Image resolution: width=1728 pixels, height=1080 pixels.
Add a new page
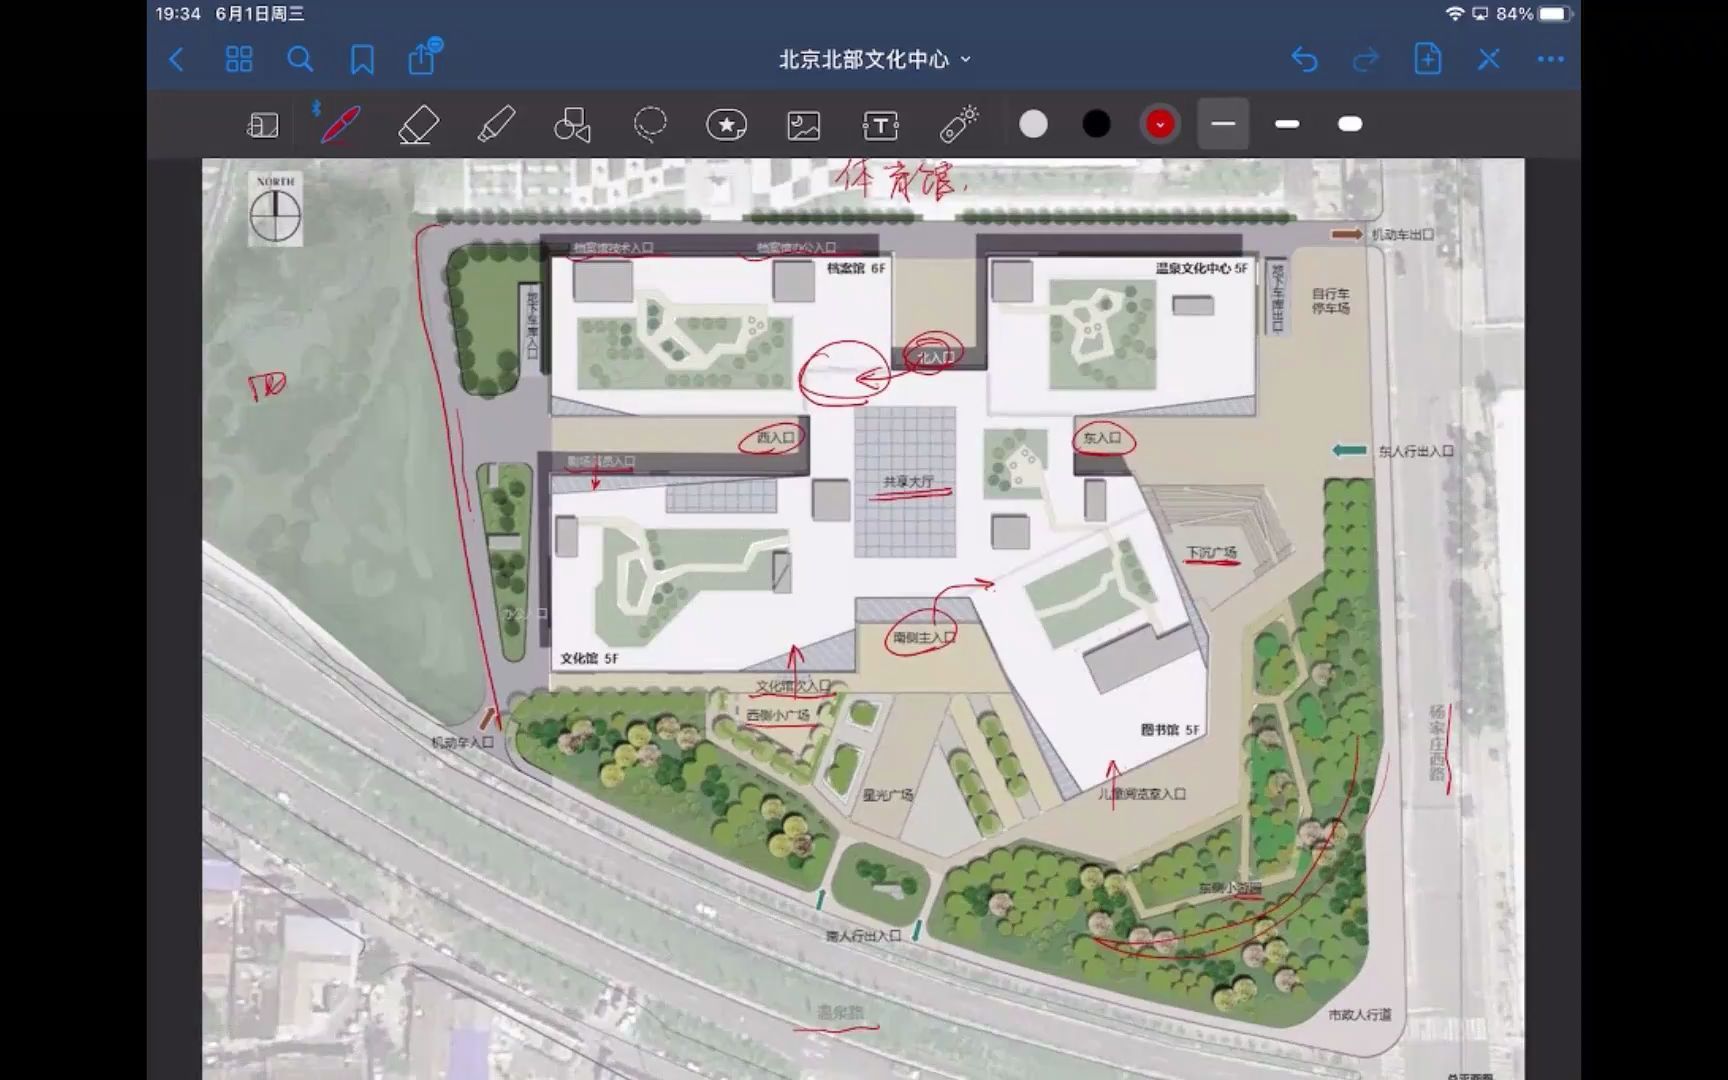coord(1427,59)
